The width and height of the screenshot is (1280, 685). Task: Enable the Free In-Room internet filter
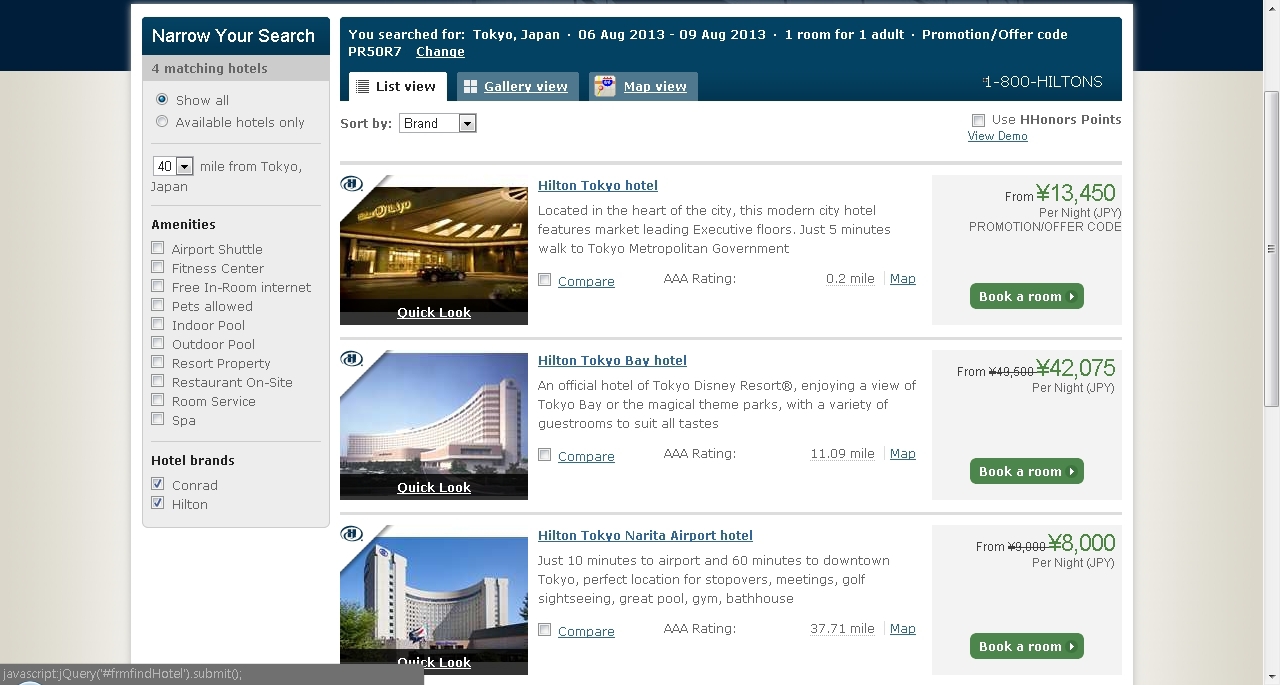tap(158, 286)
